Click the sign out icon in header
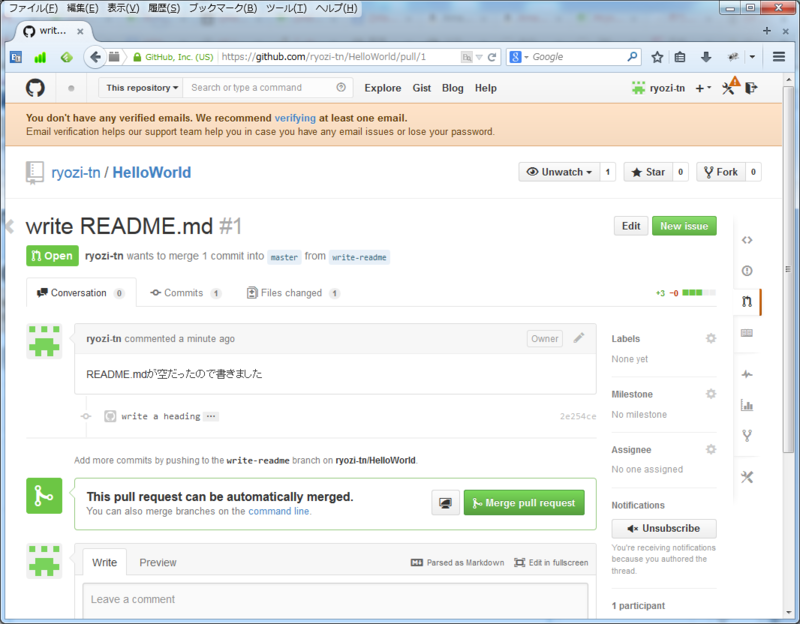 tap(752, 88)
